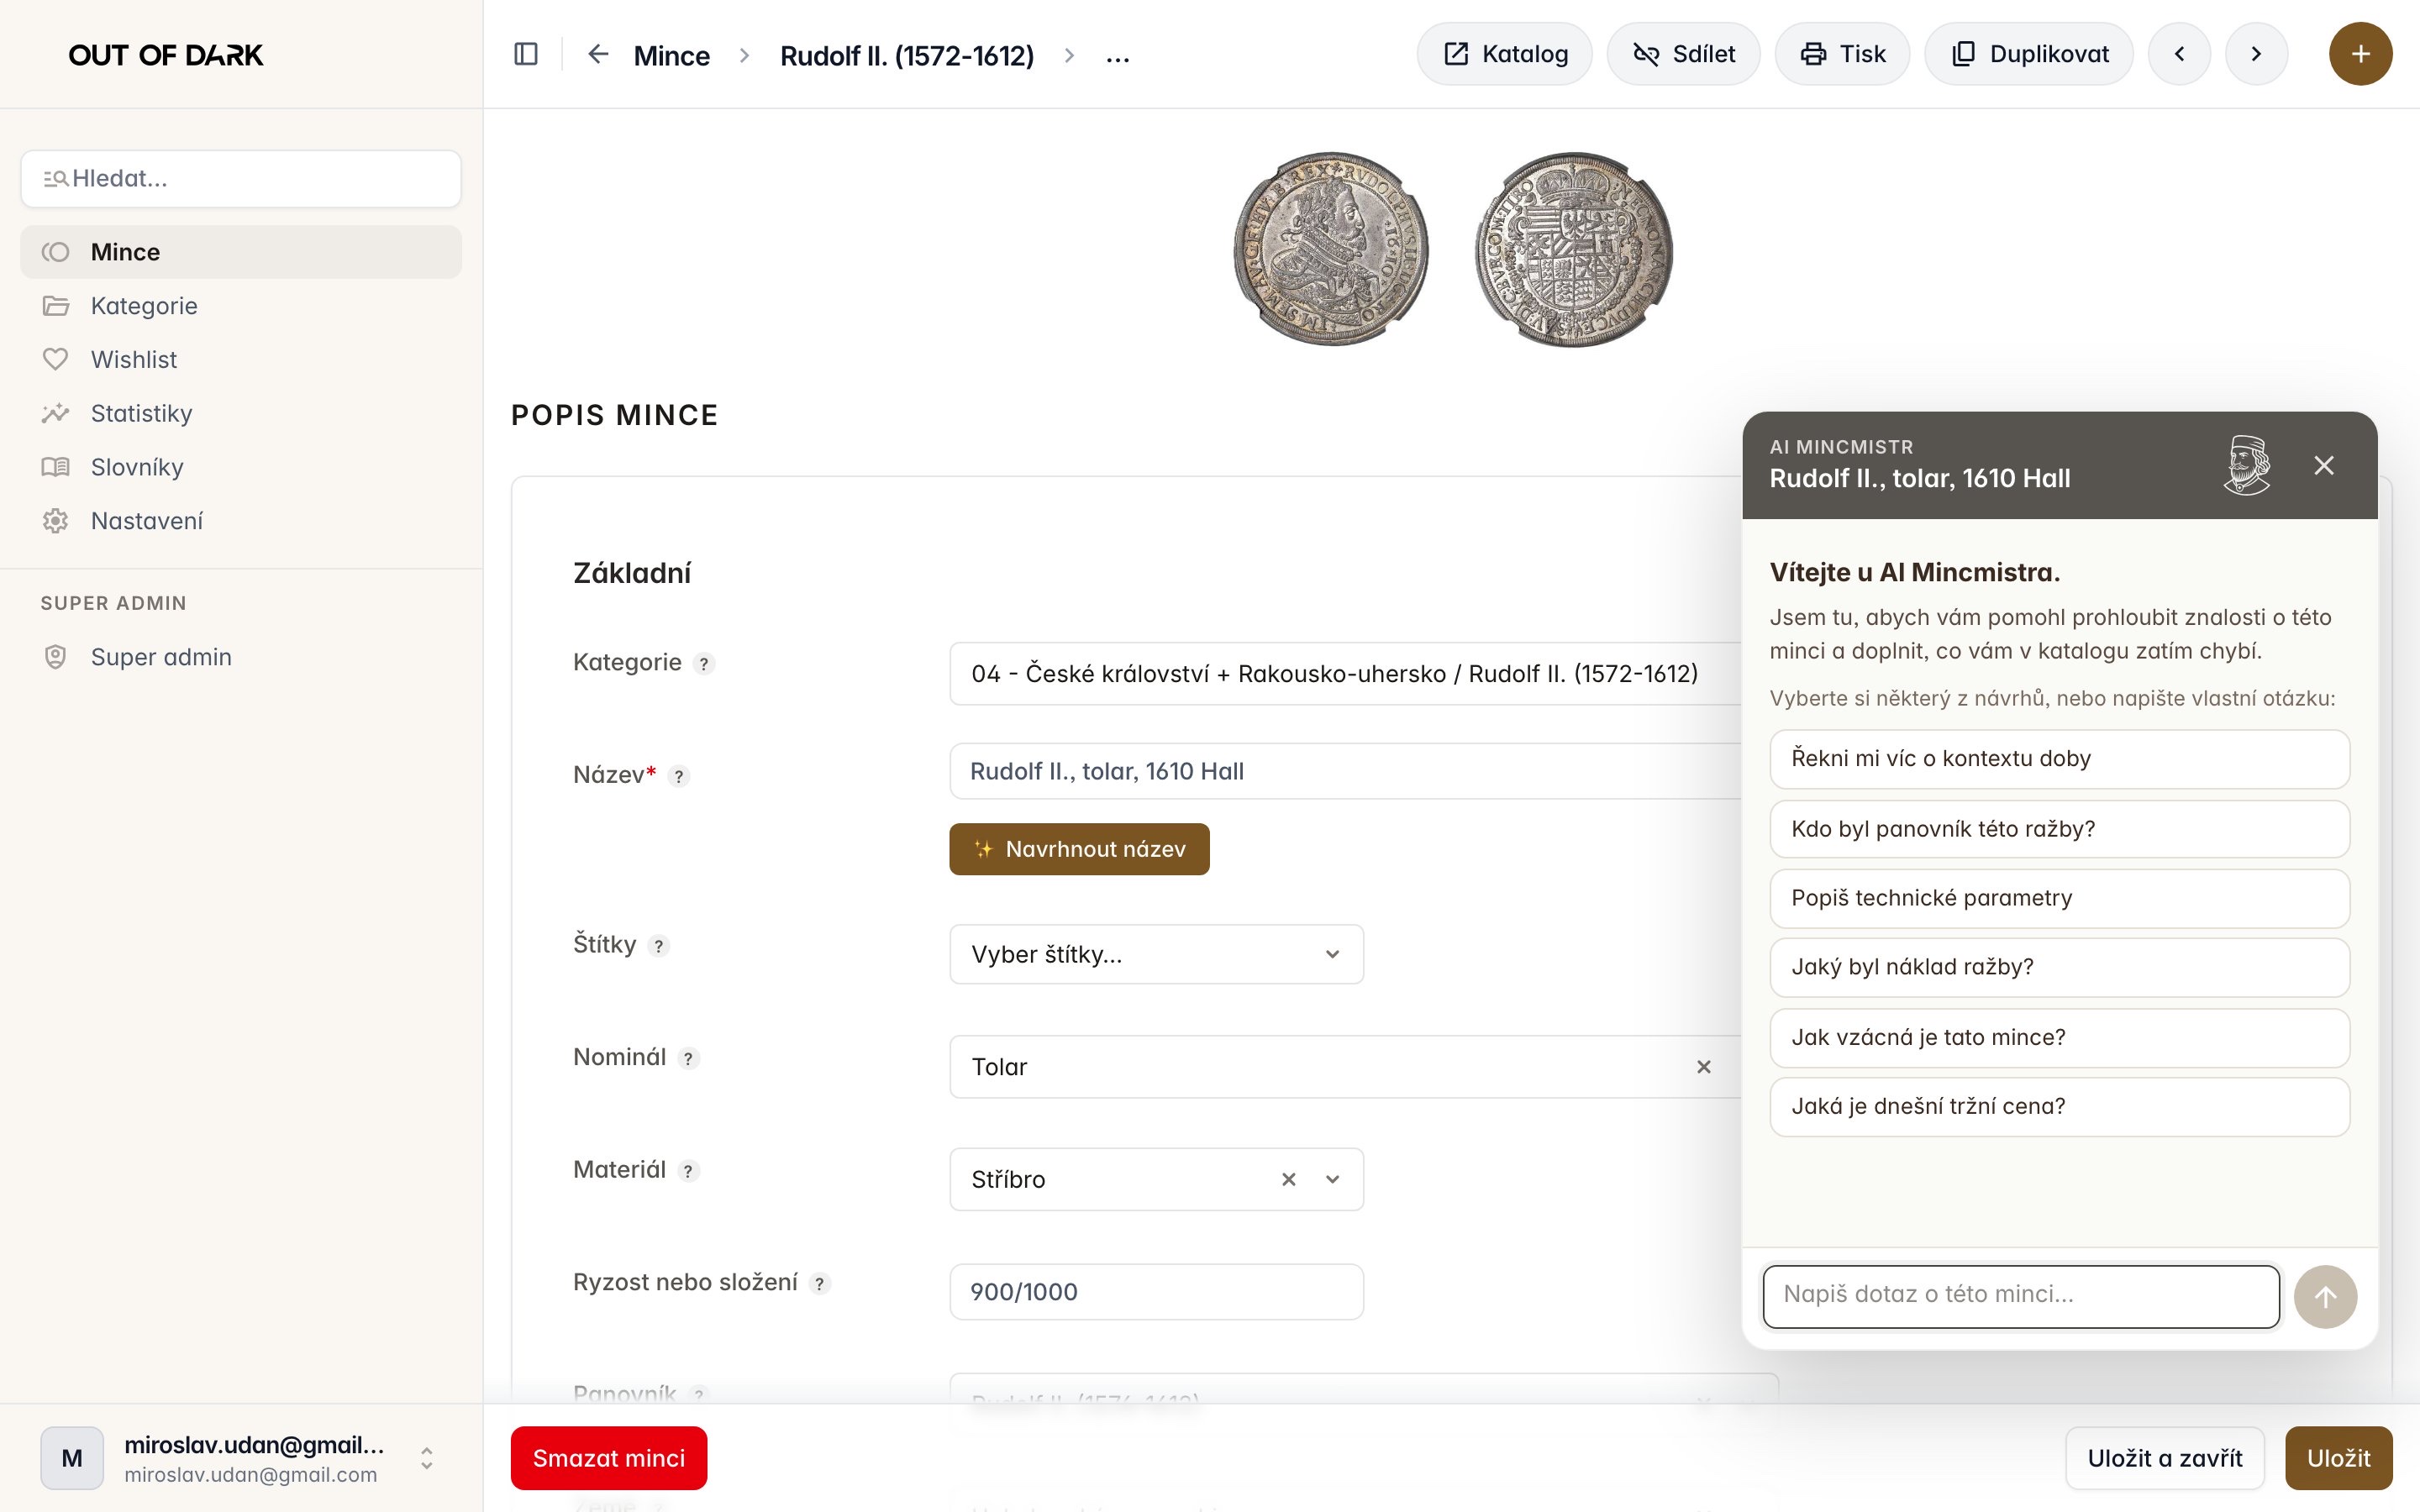Click the OUT OF DARK logo

pos(166,55)
